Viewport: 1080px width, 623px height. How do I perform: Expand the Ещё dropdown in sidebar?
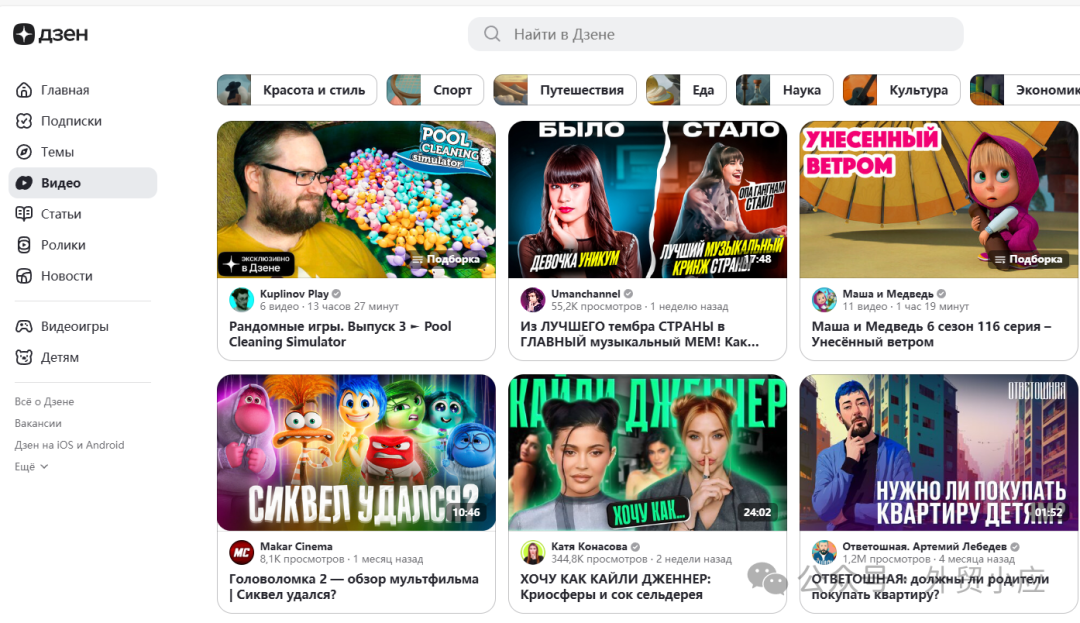pos(31,467)
